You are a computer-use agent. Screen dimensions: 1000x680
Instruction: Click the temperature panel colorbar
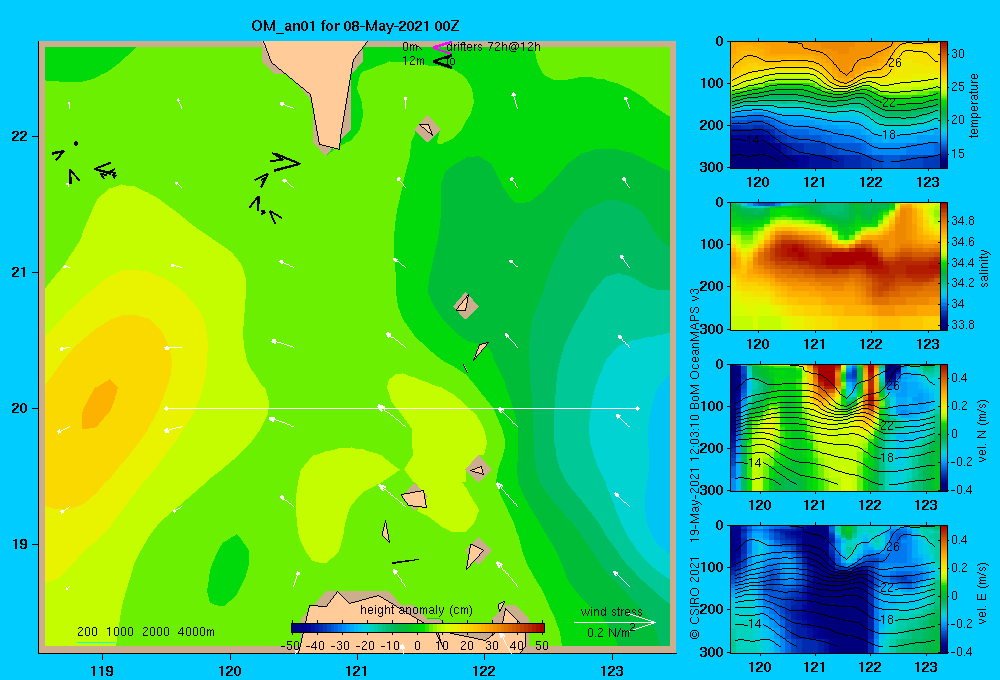click(x=944, y=105)
